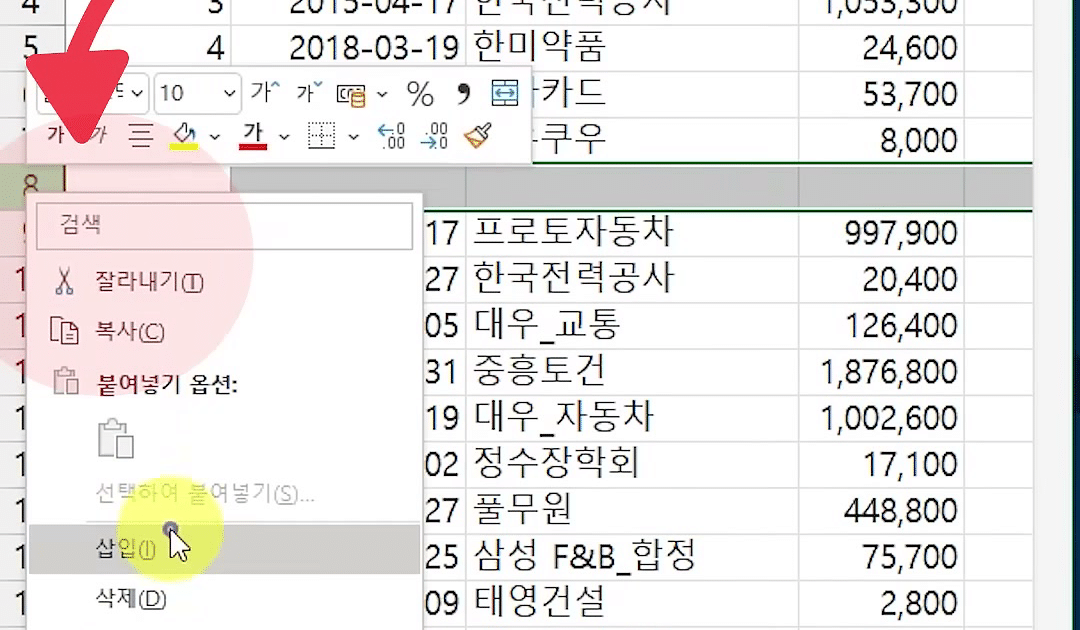Image resolution: width=1080 pixels, height=630 pixels.
Task: Click the scissors cut icon
Action: [x=64, y=282]
